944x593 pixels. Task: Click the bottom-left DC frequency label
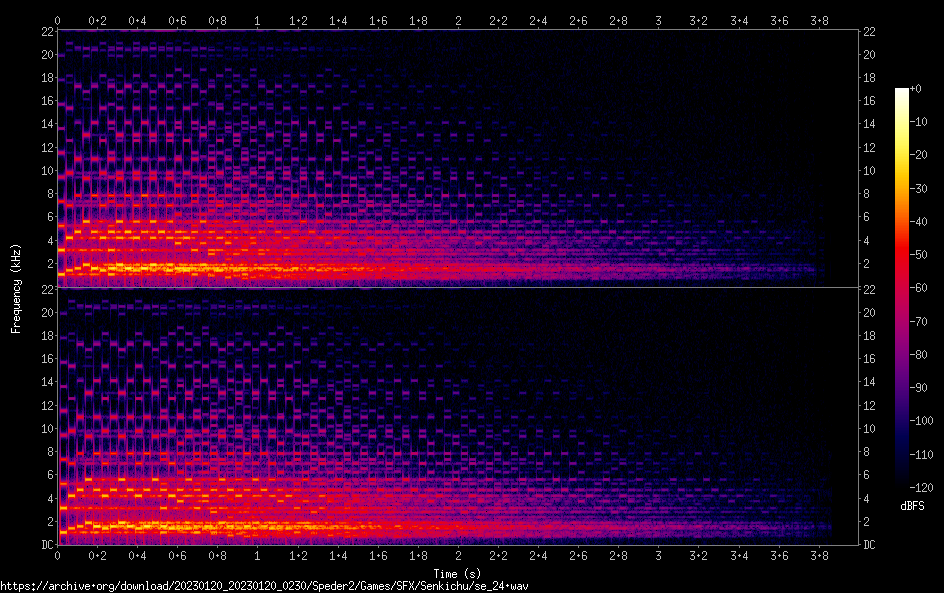[45, 545]
